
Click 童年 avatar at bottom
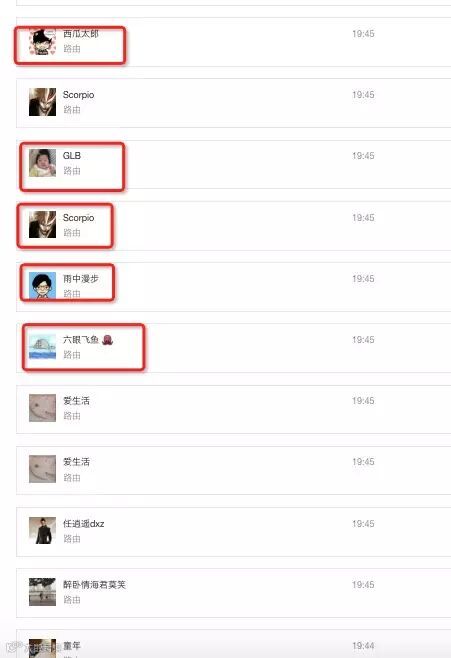[42, 648]
